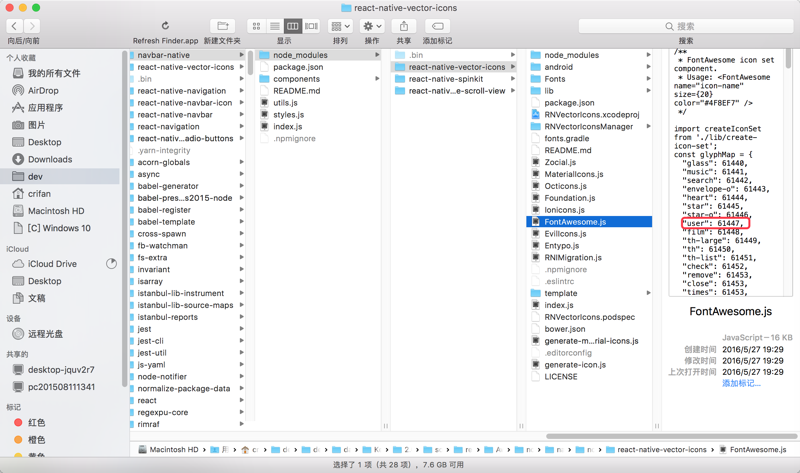Expand components folder arrow
This screenshot has height=473, width=800.
(377, 79)
